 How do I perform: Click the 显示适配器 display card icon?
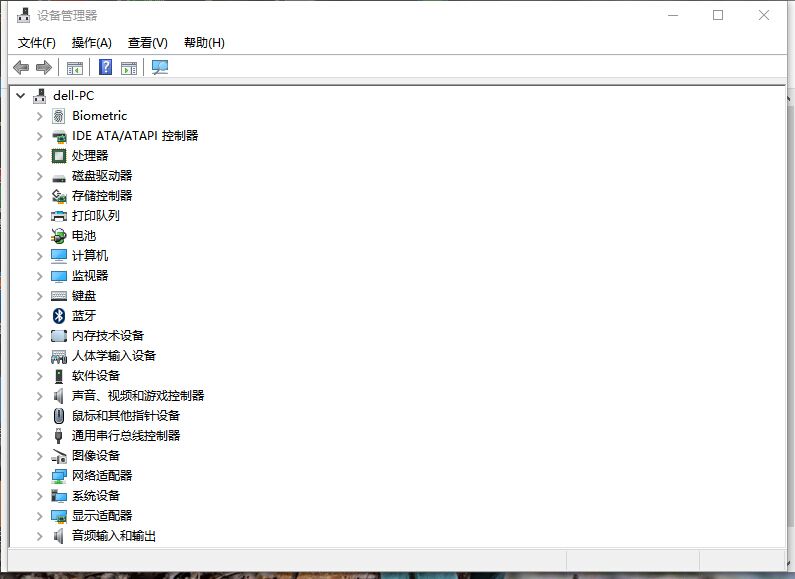coord(59,516)
